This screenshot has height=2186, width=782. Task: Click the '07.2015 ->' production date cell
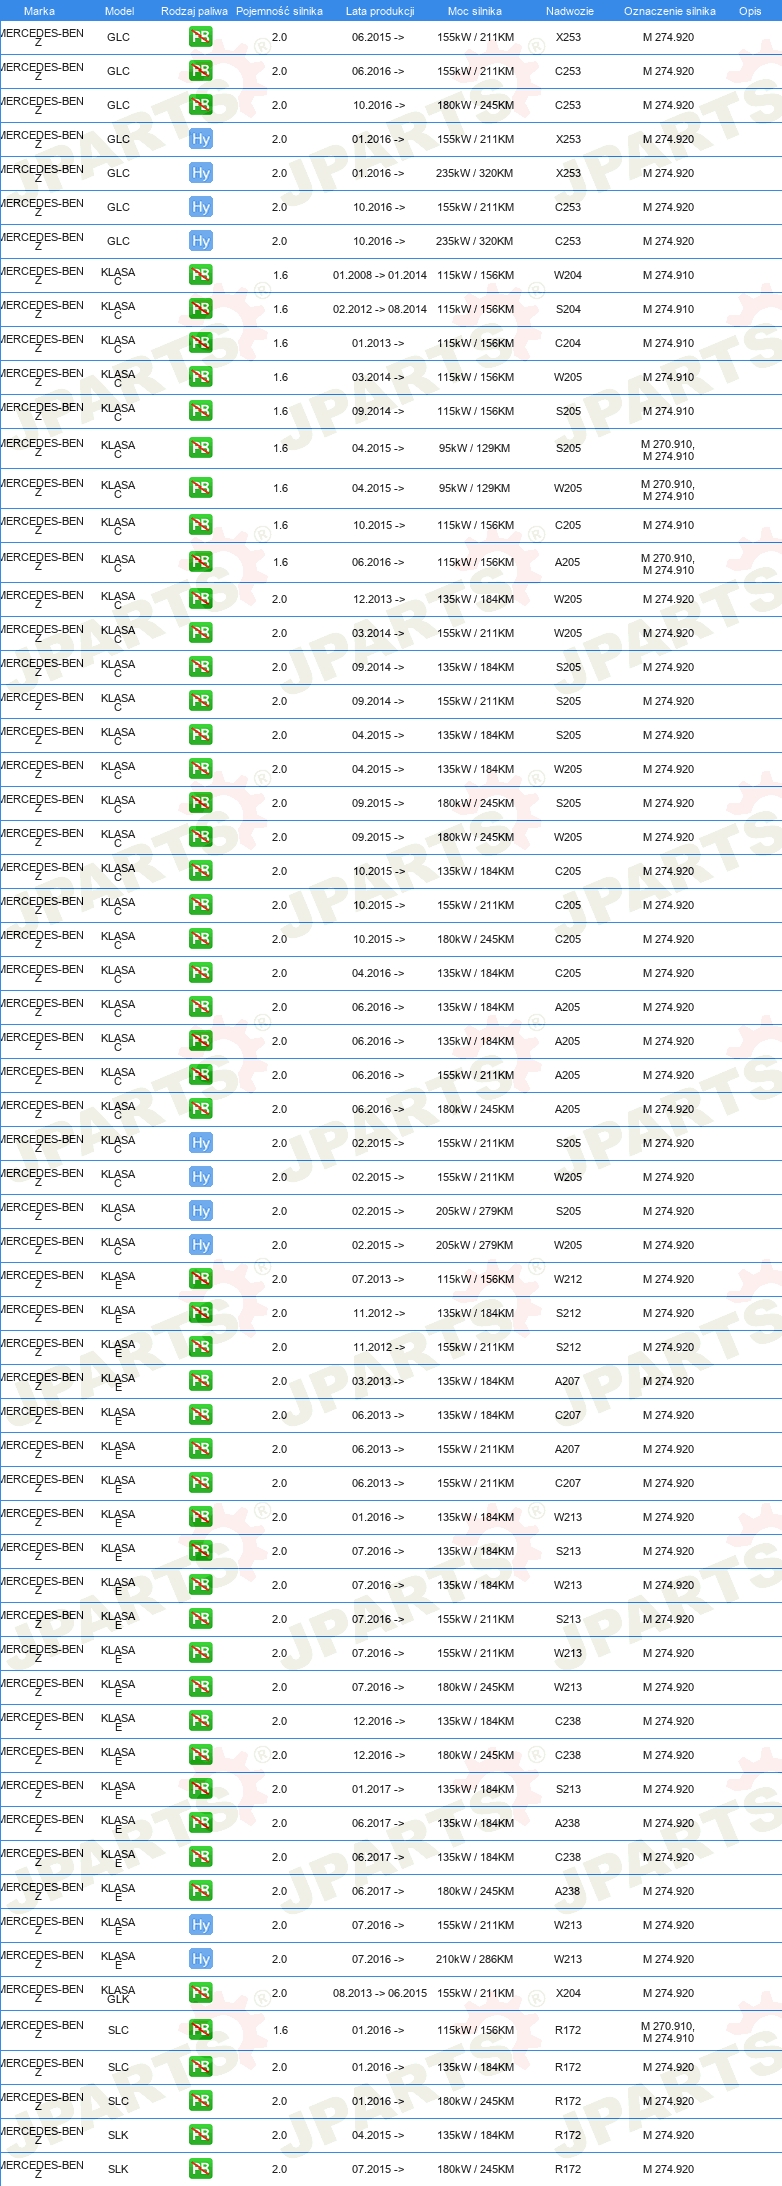coord(378,2170)
